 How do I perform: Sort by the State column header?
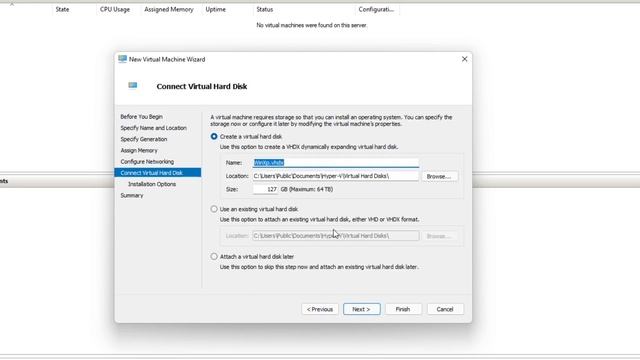pos(62,9)
